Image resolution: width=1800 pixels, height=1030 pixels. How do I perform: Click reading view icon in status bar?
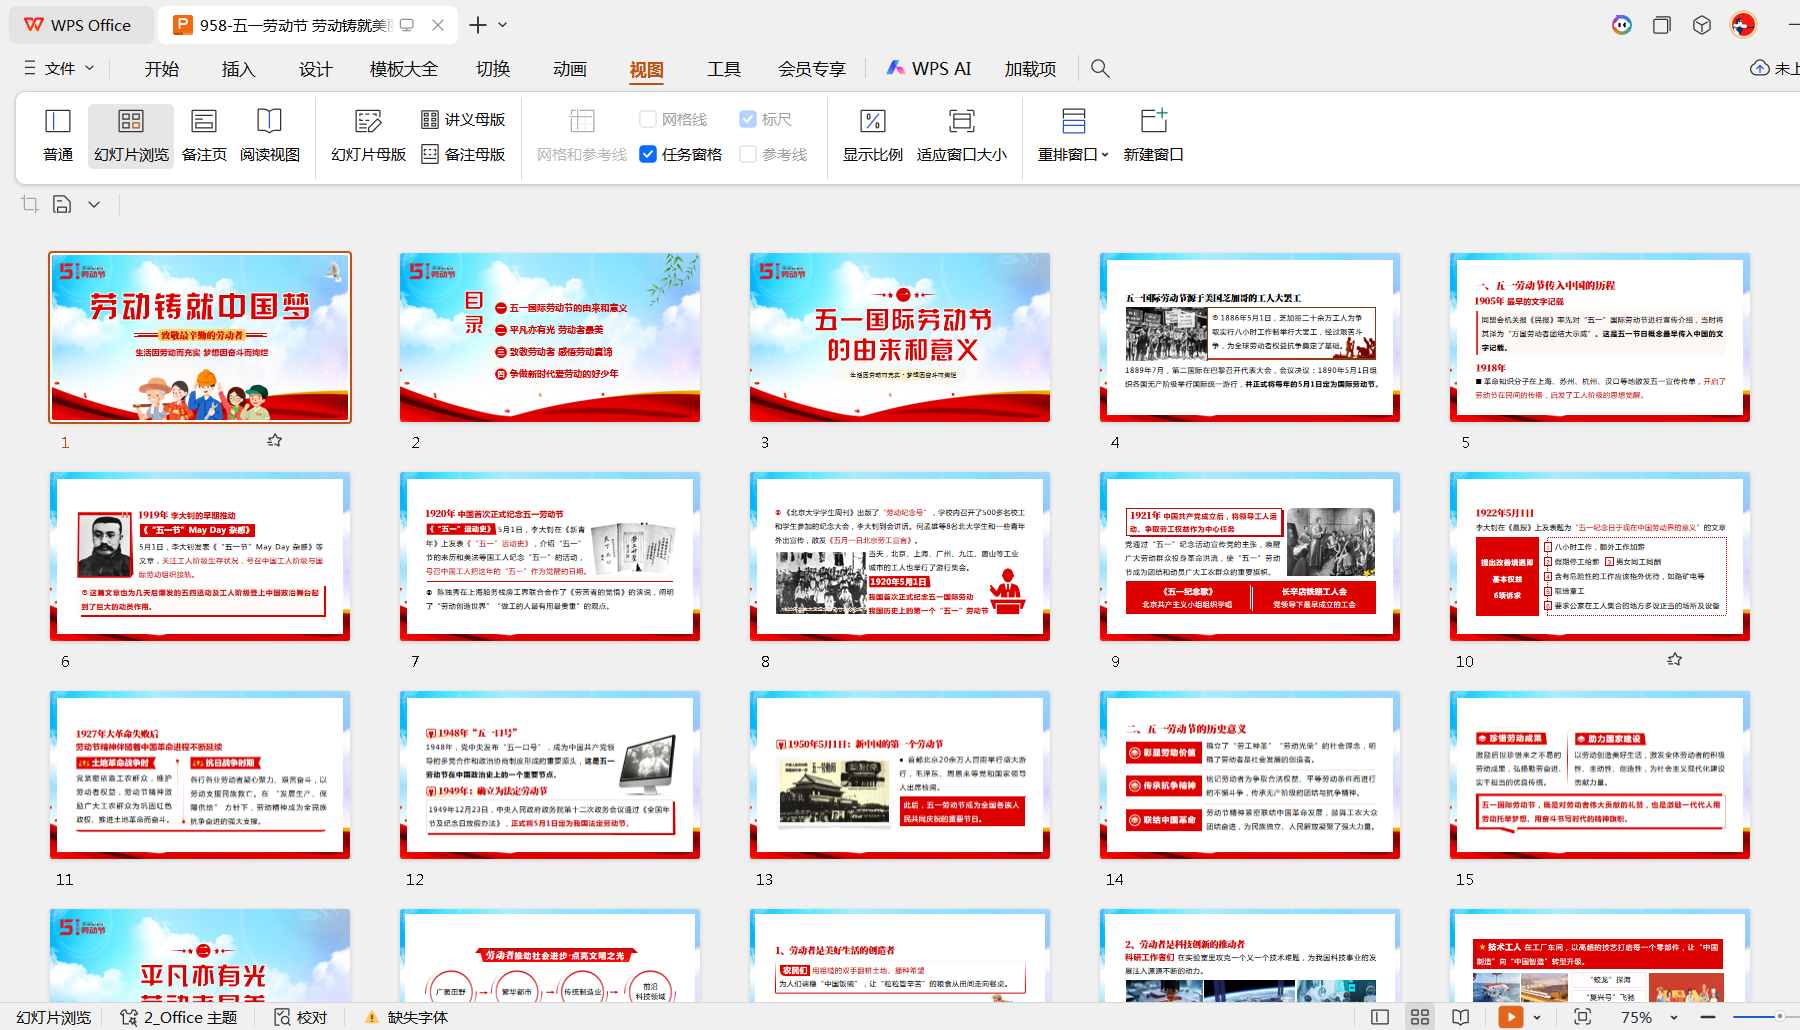pyautogui.click(x=1461, y=1017)
